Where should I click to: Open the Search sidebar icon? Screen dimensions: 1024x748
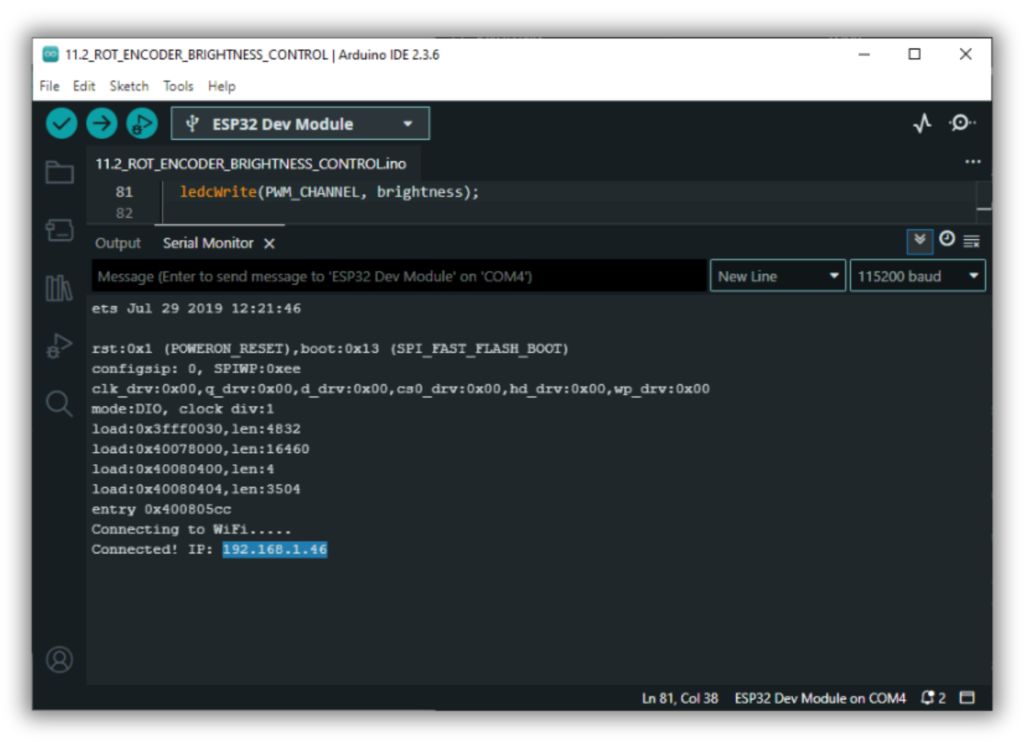(x=59, y=404)
